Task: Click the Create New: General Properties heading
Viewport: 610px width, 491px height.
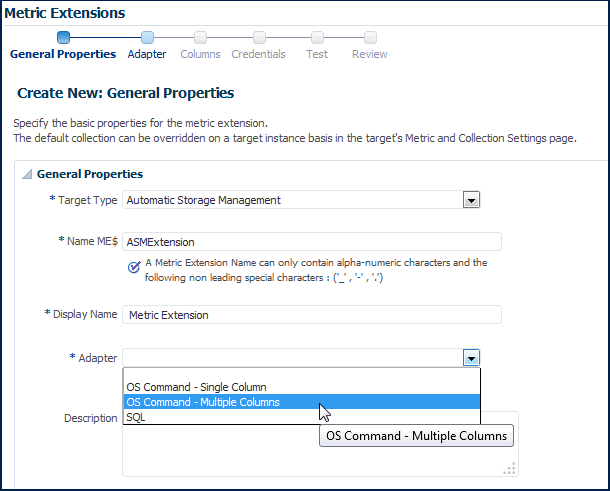Action: coord(126,93)
